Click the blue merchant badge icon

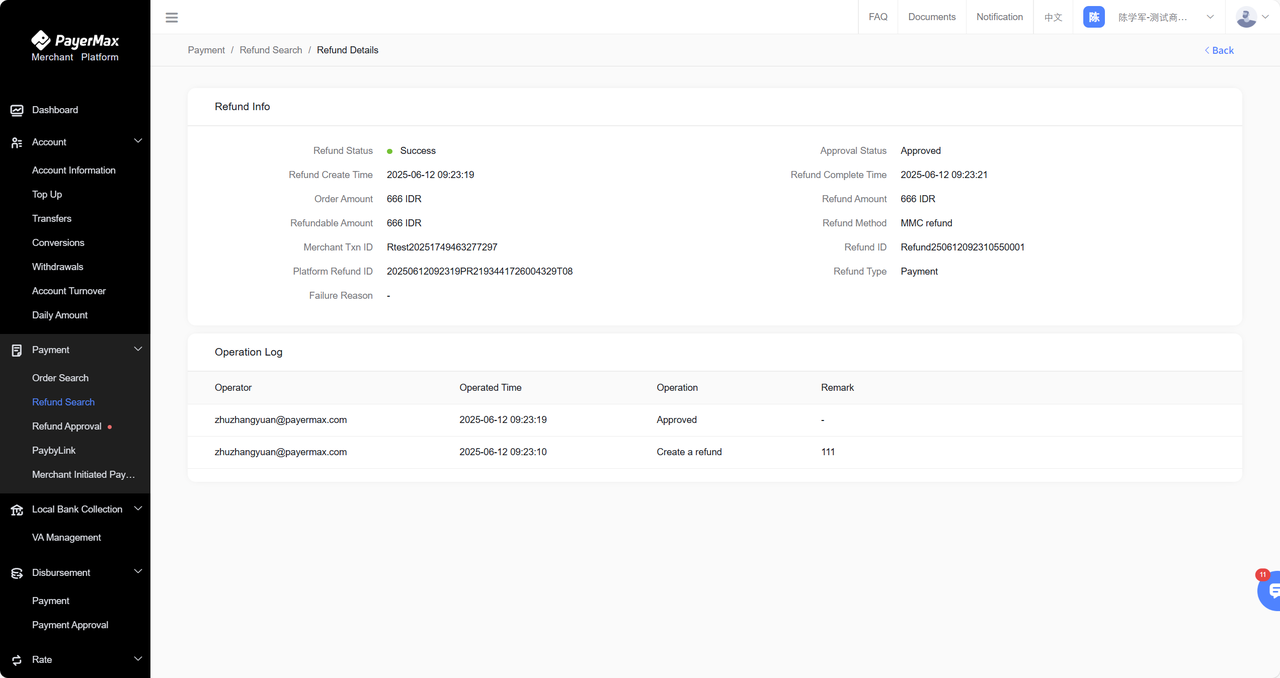pyautogui.click(x=1094, y=17)
